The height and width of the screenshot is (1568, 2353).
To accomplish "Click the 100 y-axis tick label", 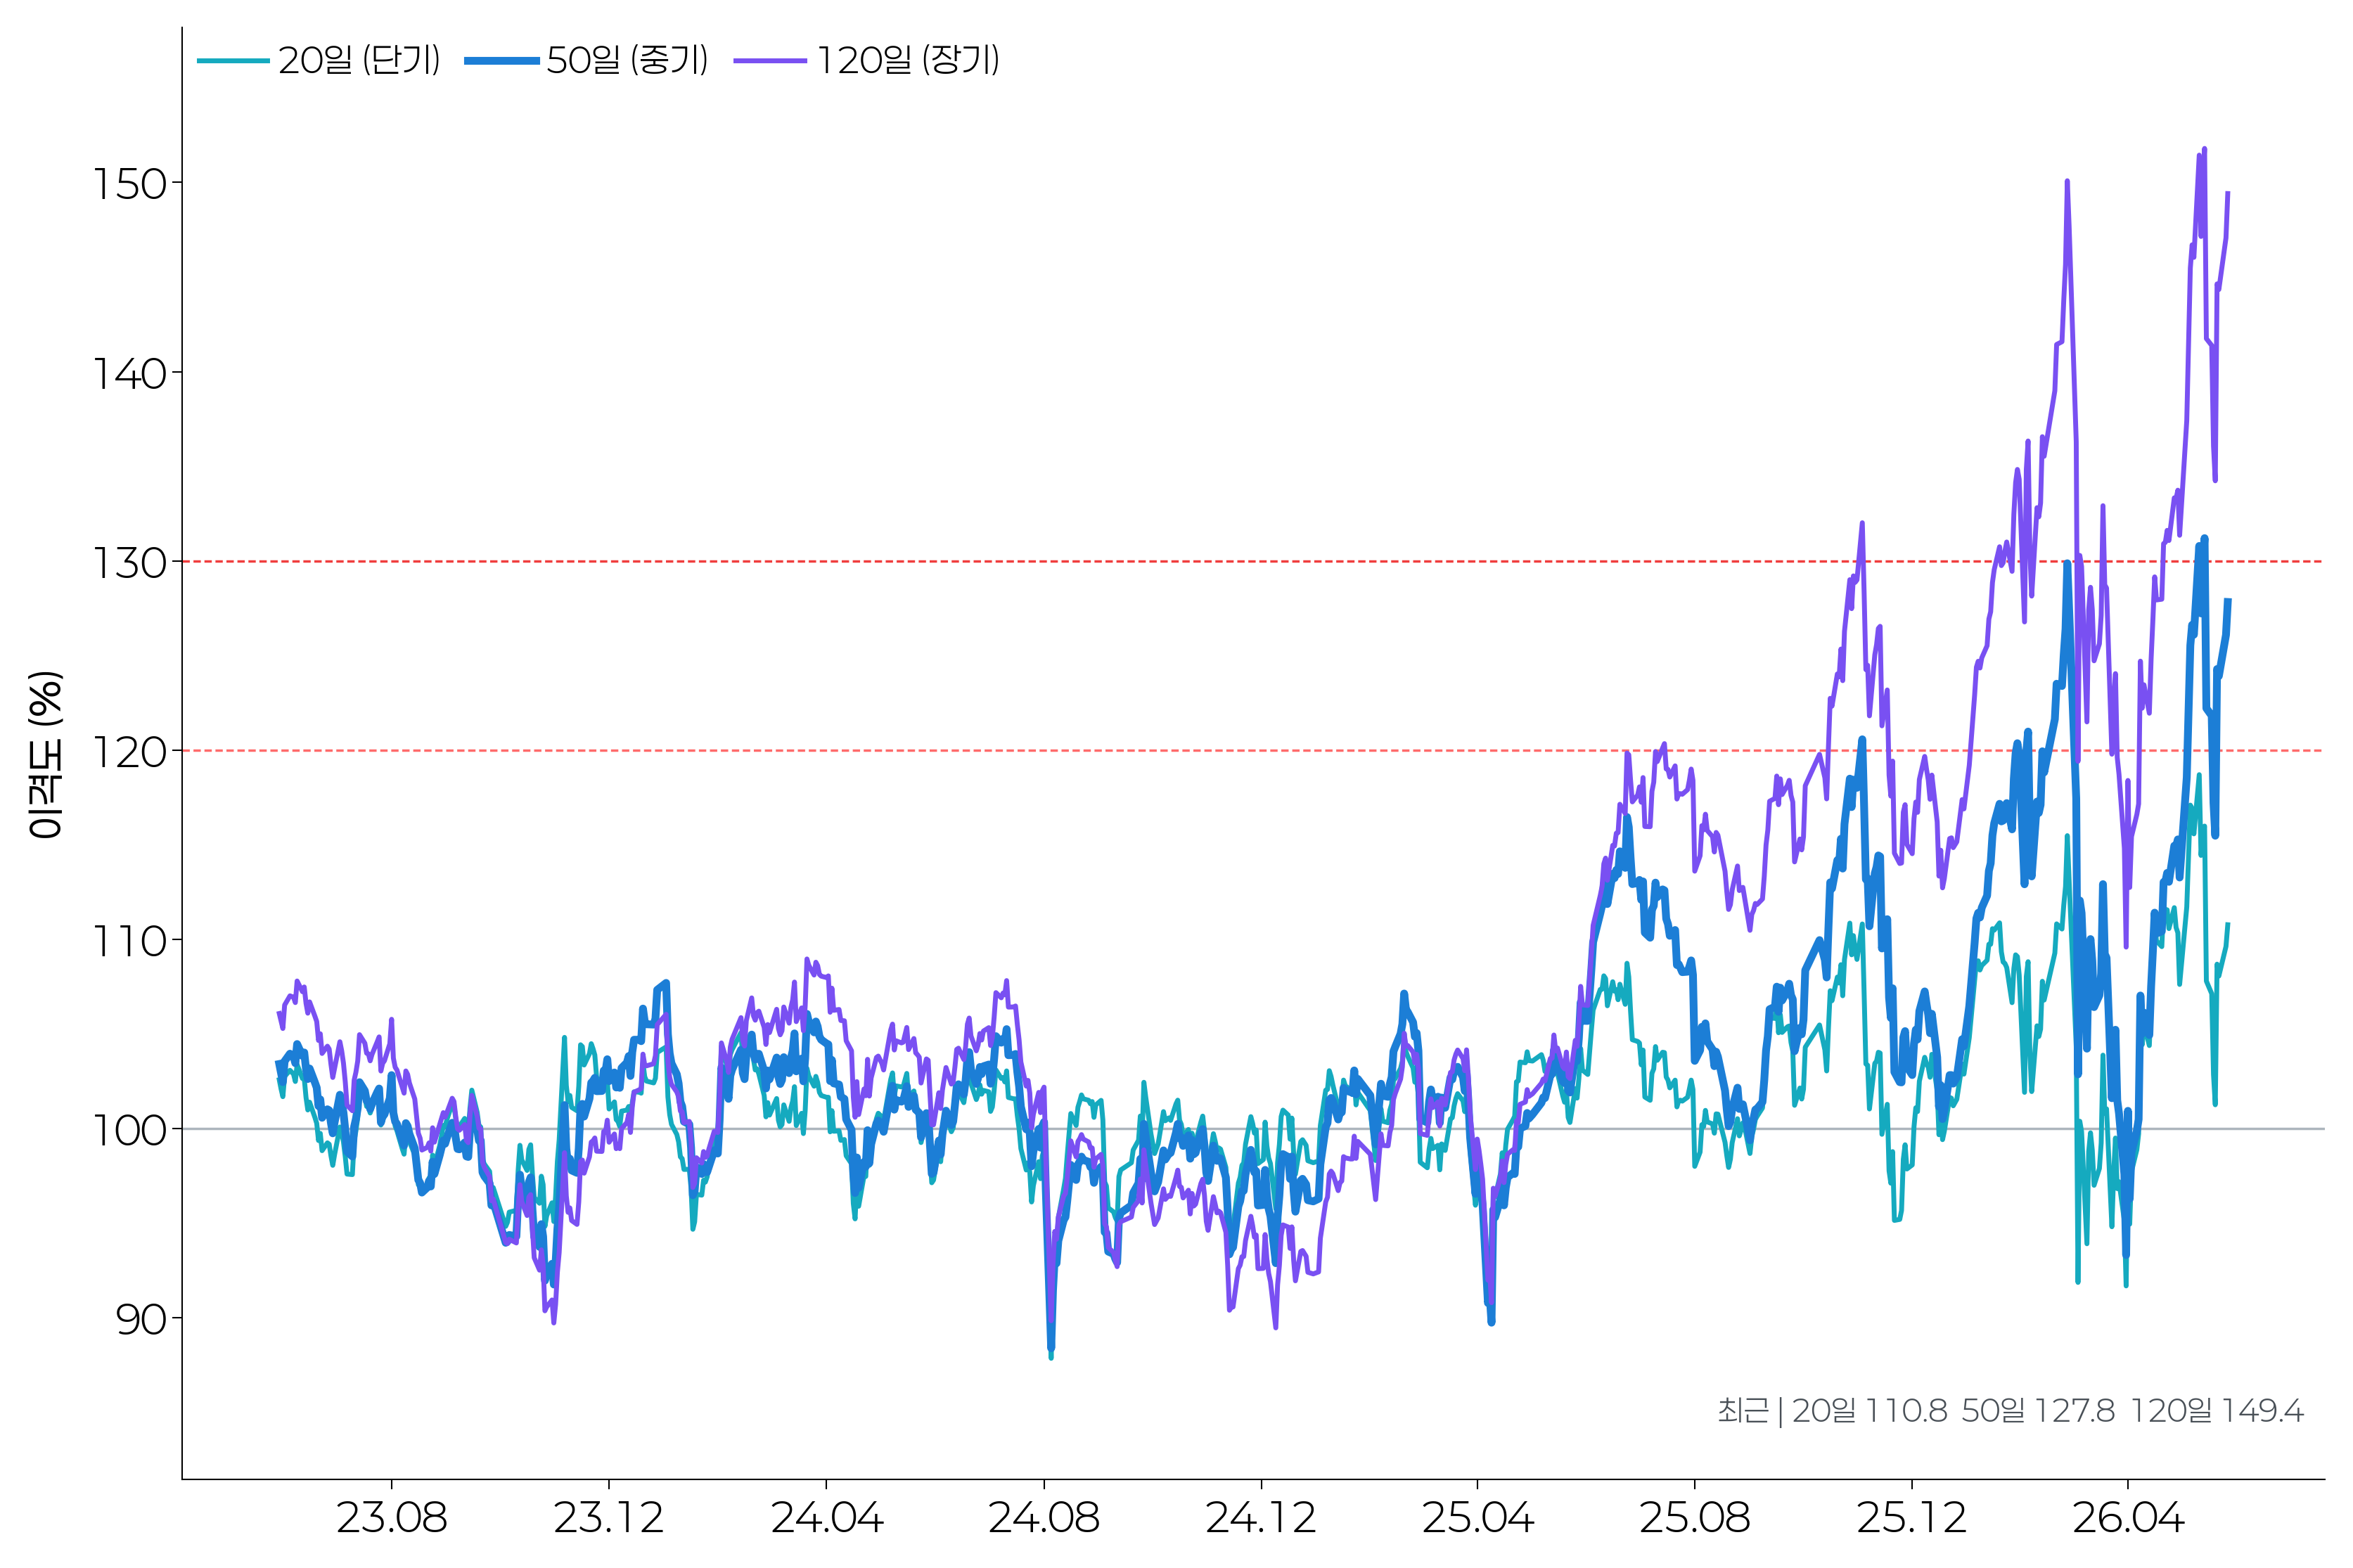I will 129,1130.
